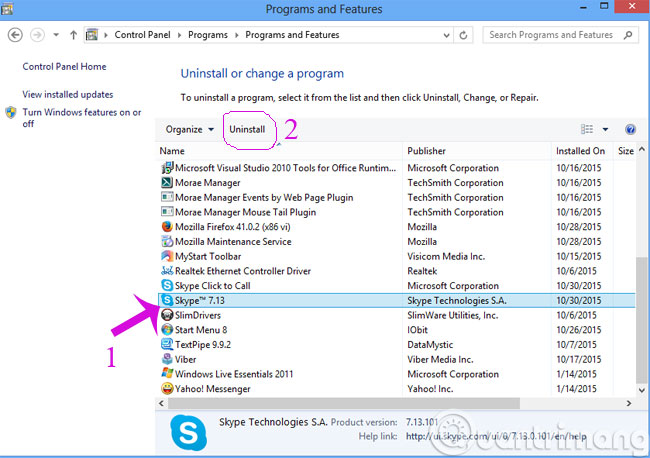Click the large Skype logo in details pane
650x458 pixels.
(189, 433)
